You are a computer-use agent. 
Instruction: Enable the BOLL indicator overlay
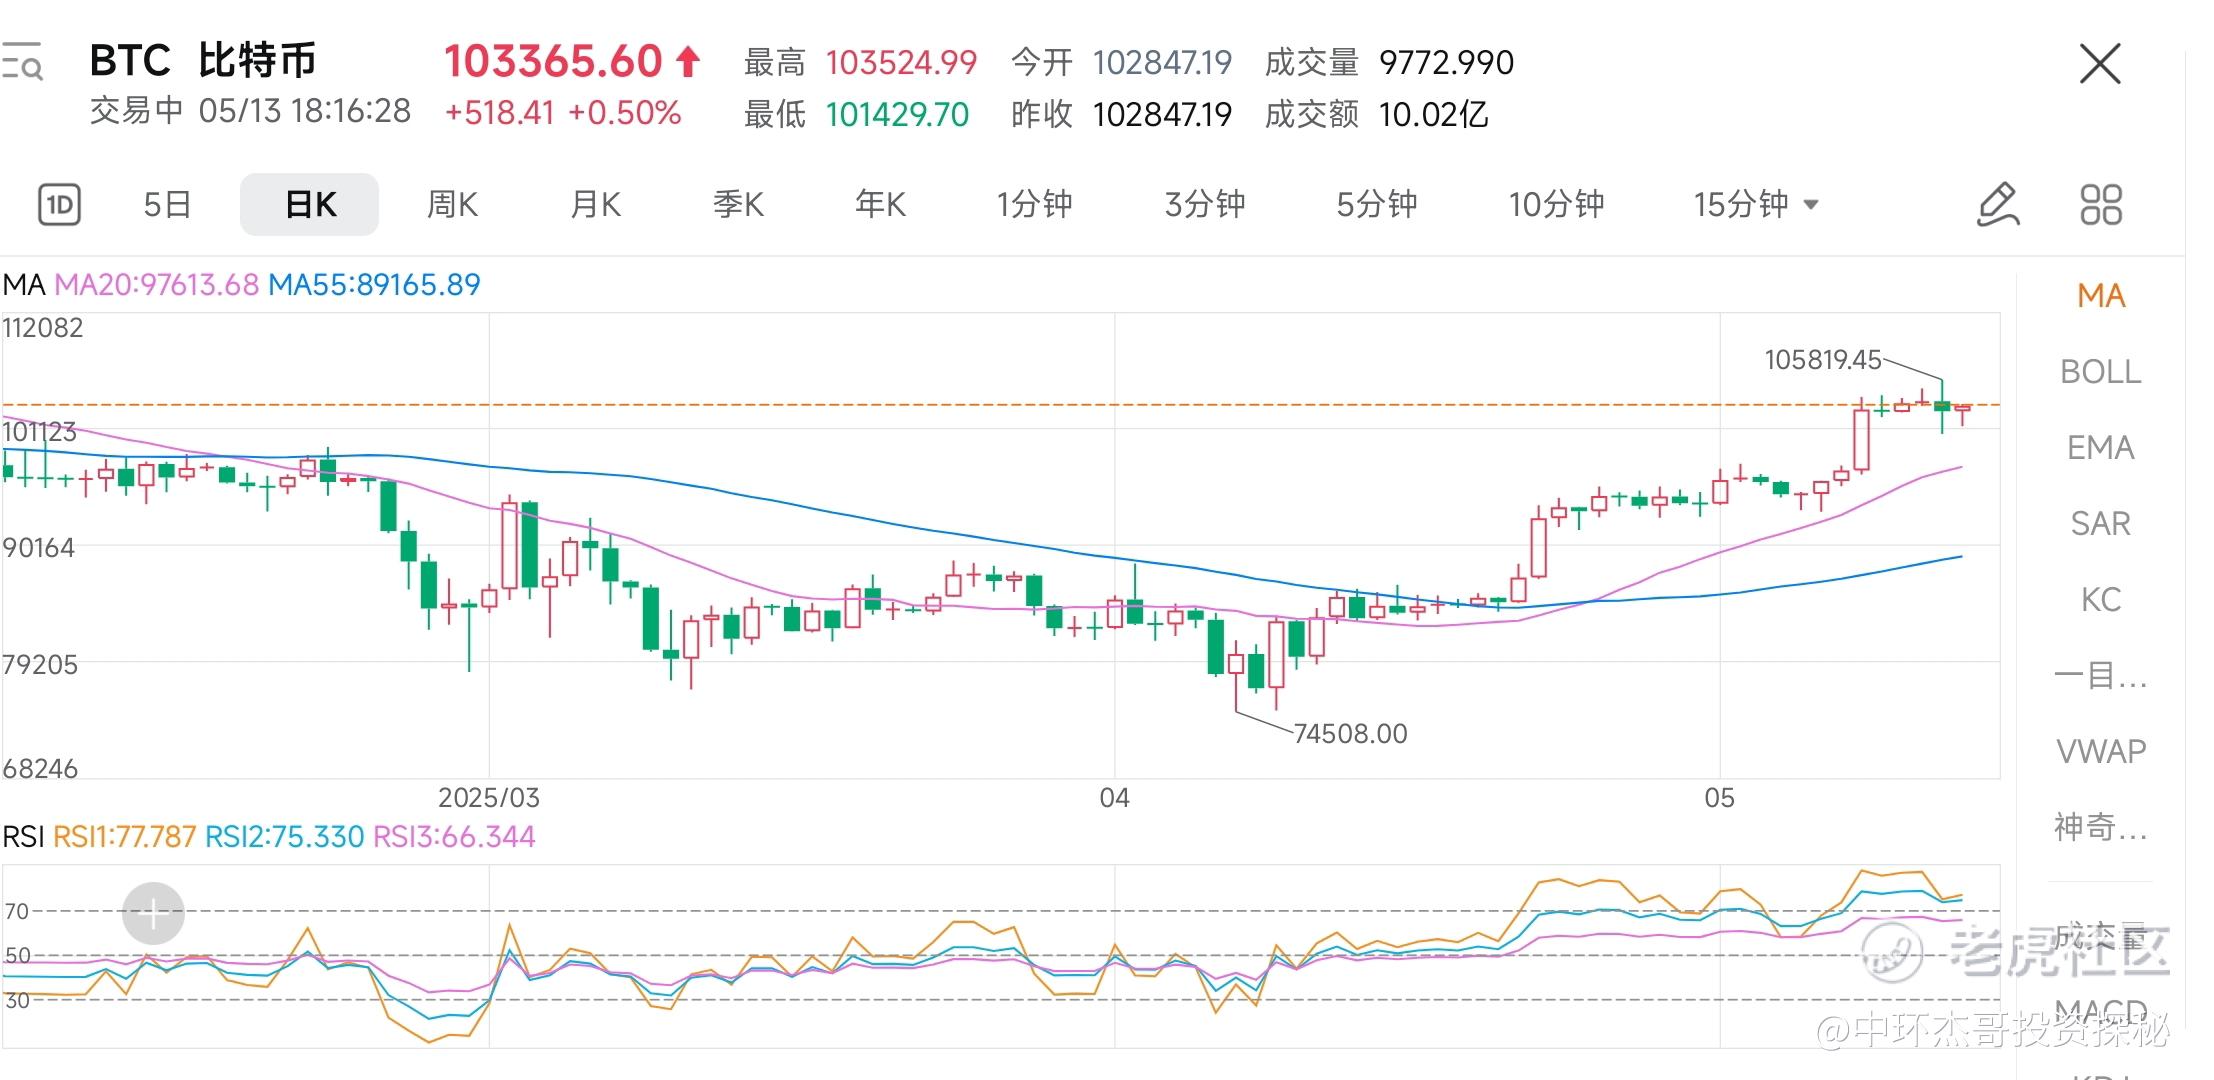coord(2100,372)
